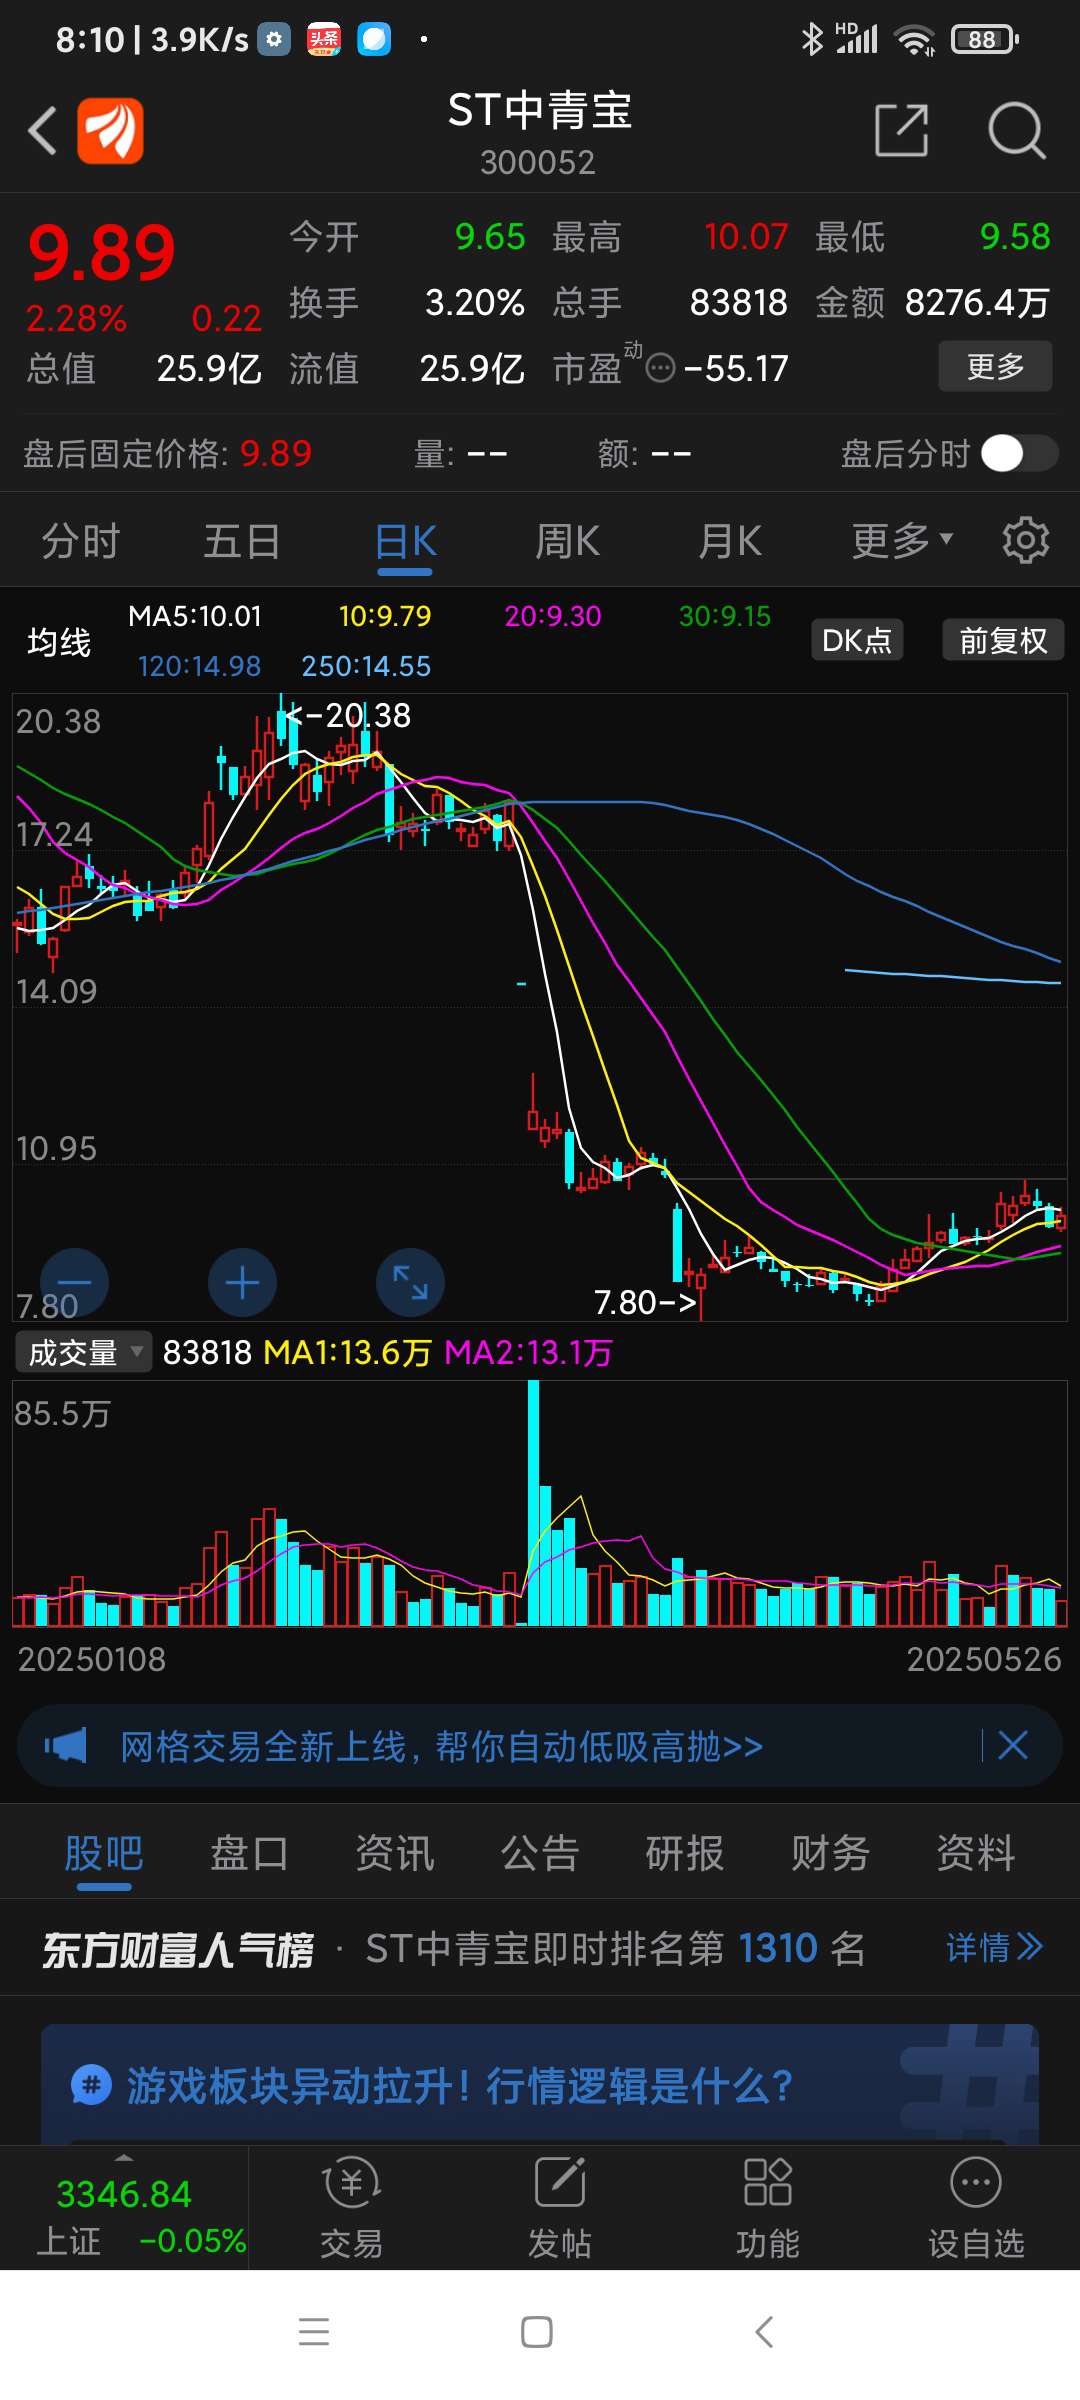Tap 设自选 add to watchlist icon
1080x2400 pixels.
click(976, 2208)
